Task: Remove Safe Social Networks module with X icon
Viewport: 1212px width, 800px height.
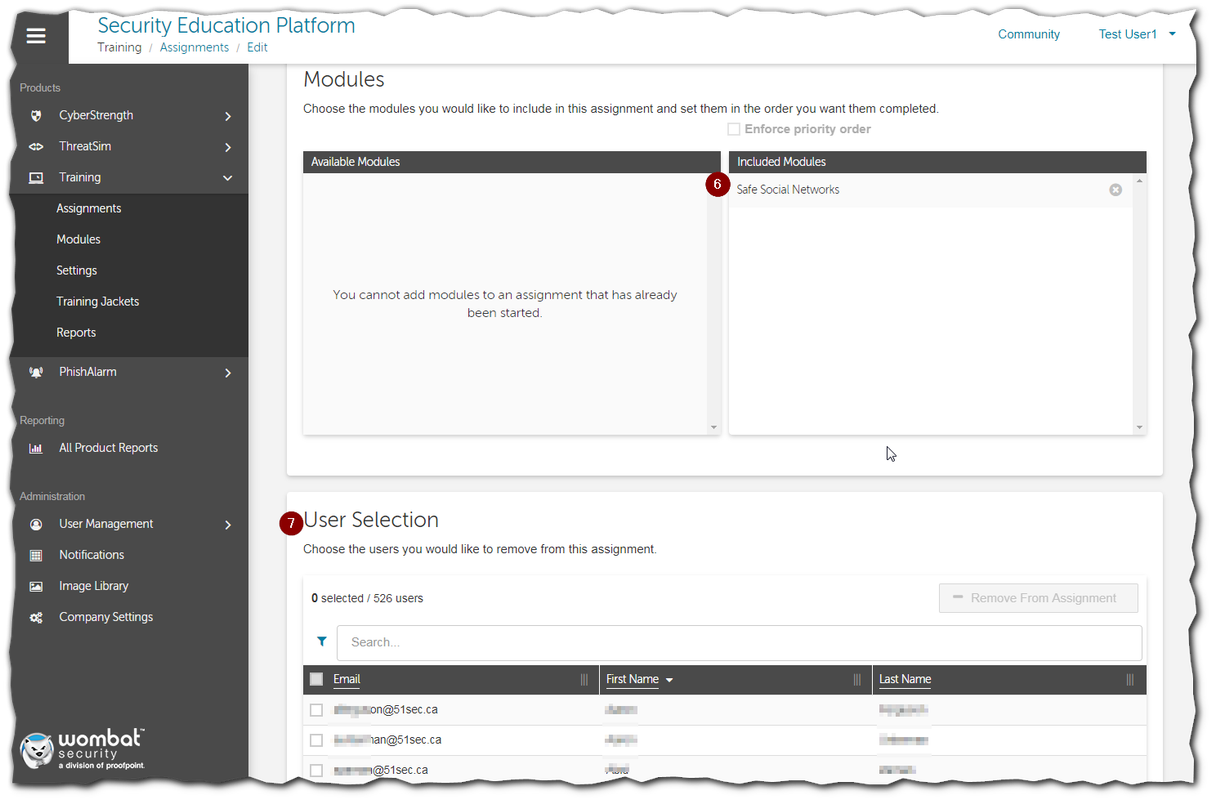Action: click(1116, 190)
